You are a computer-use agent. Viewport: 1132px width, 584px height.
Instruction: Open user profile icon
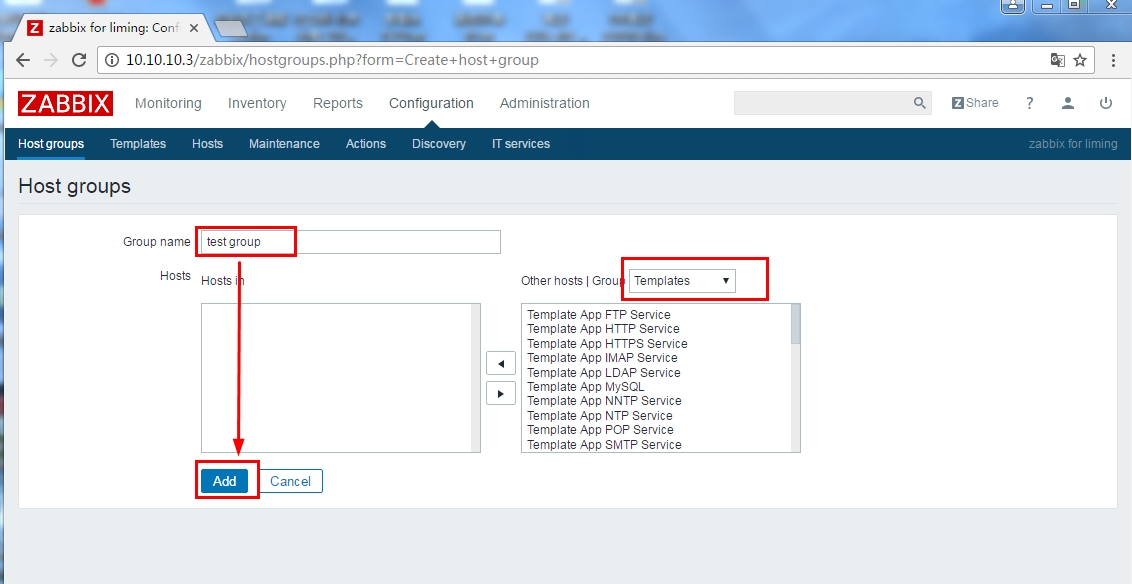(x=1068, y=103)
